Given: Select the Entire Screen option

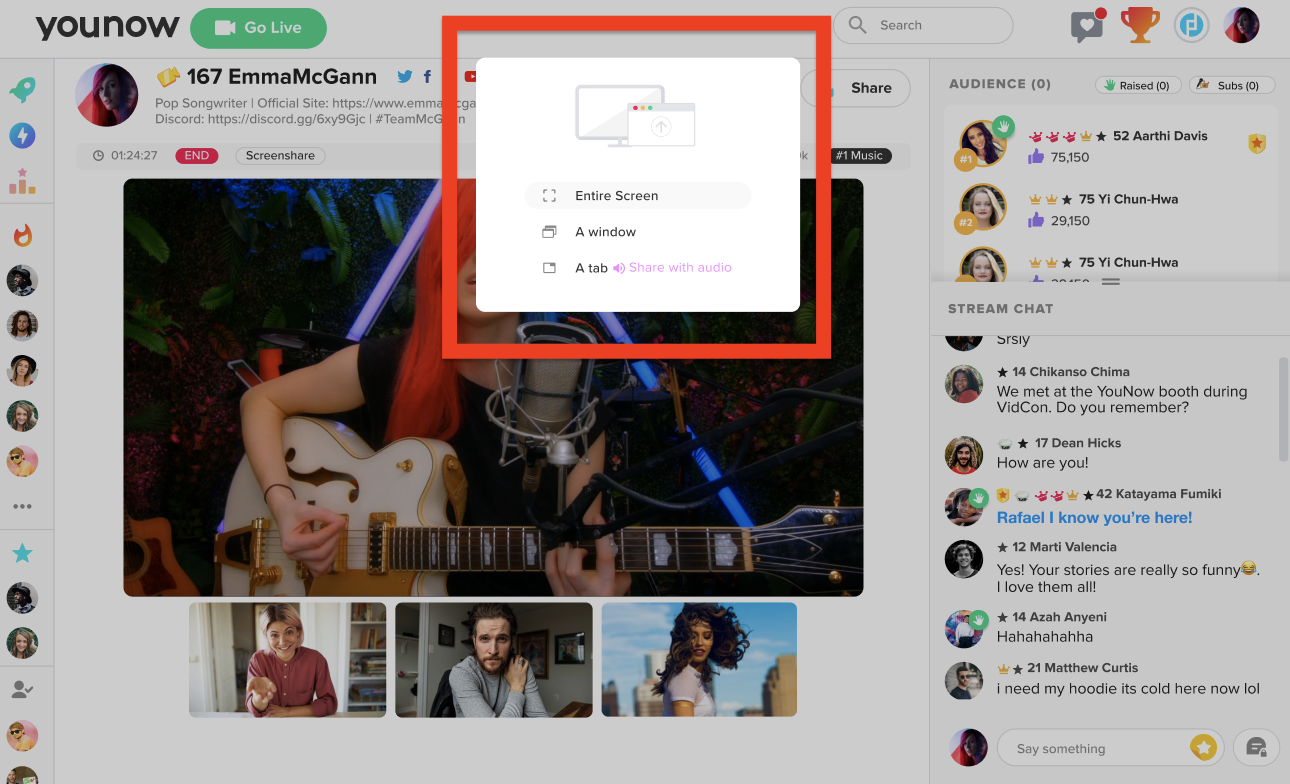Looking at the screenshot, I should pyautogui.click(x=638, y=196).
